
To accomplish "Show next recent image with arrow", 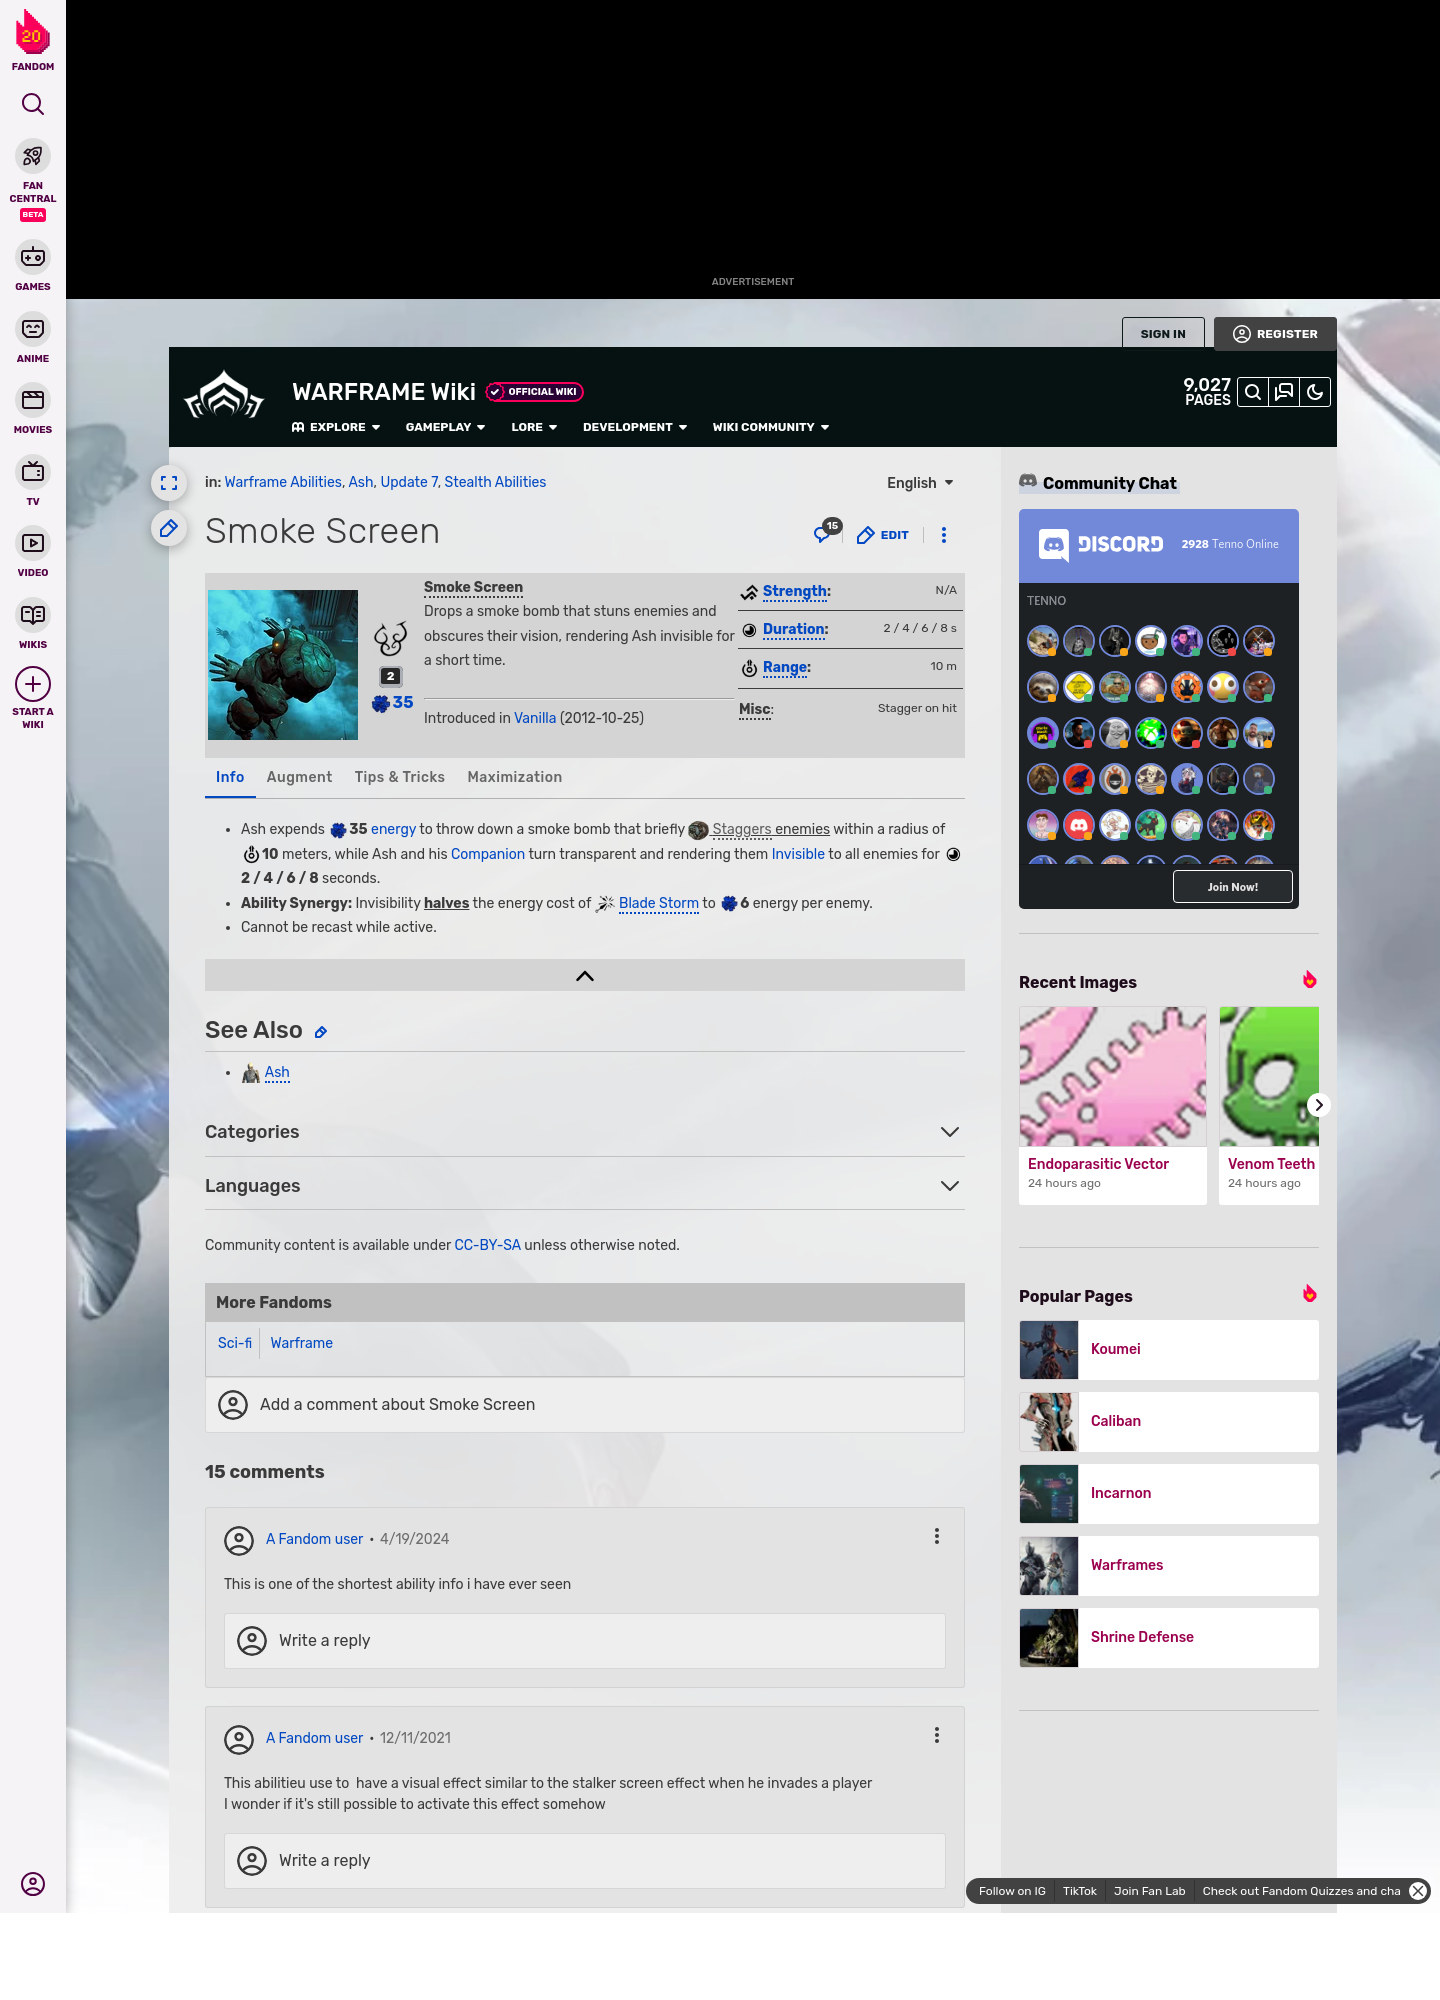I will click(1319, 1105).
